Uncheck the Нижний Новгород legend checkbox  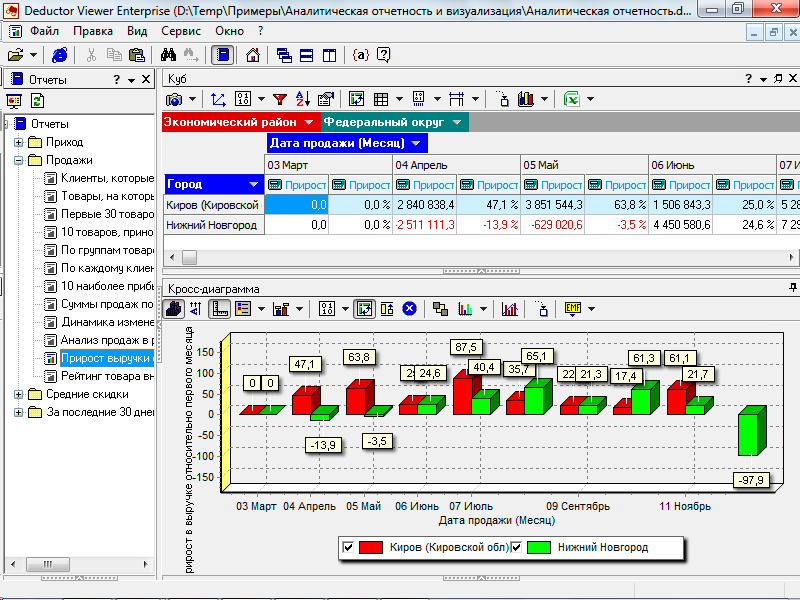(518, 547)
